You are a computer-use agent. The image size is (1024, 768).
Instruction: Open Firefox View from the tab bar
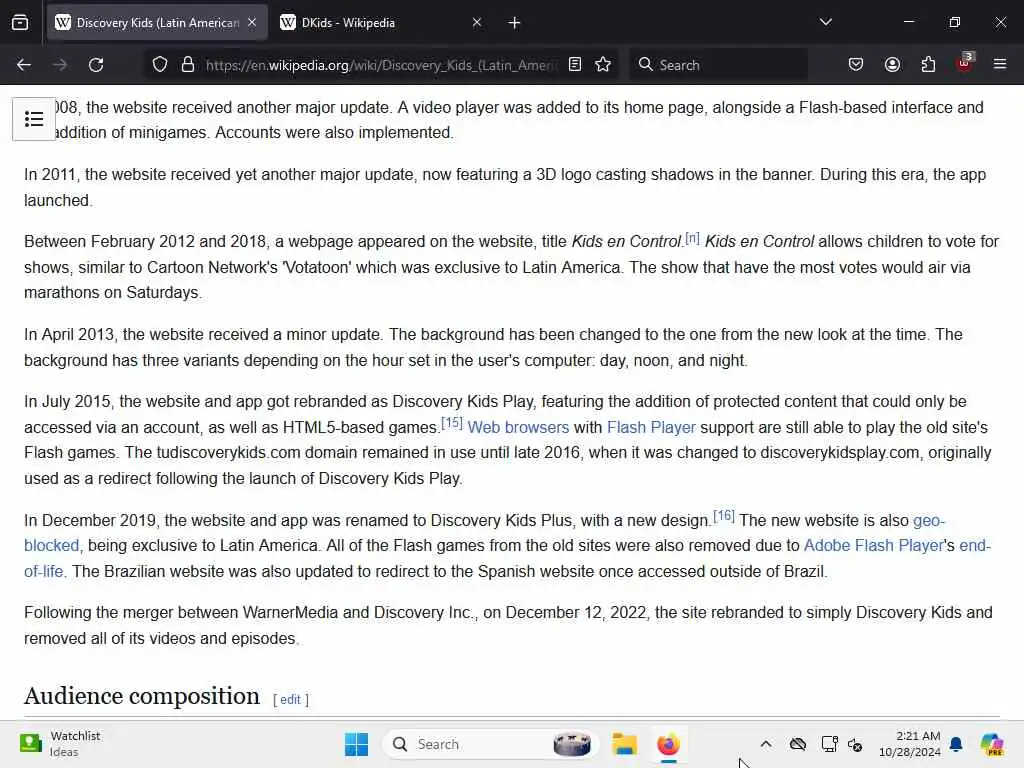click(20, 23)
